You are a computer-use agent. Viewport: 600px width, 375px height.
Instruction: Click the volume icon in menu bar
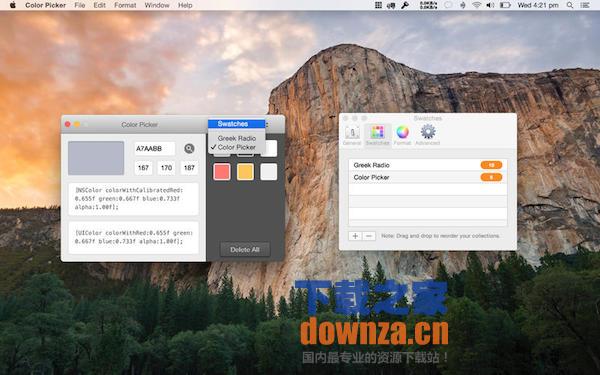coord(490,5)
